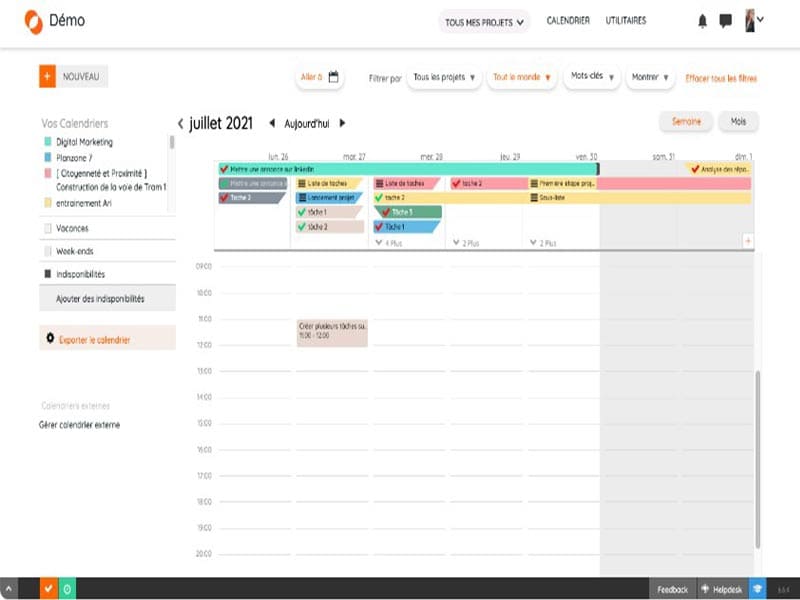This screenshot has width=800, height=600.
Task: Open the Tous les projets filter dropdown
Action: 444,78
